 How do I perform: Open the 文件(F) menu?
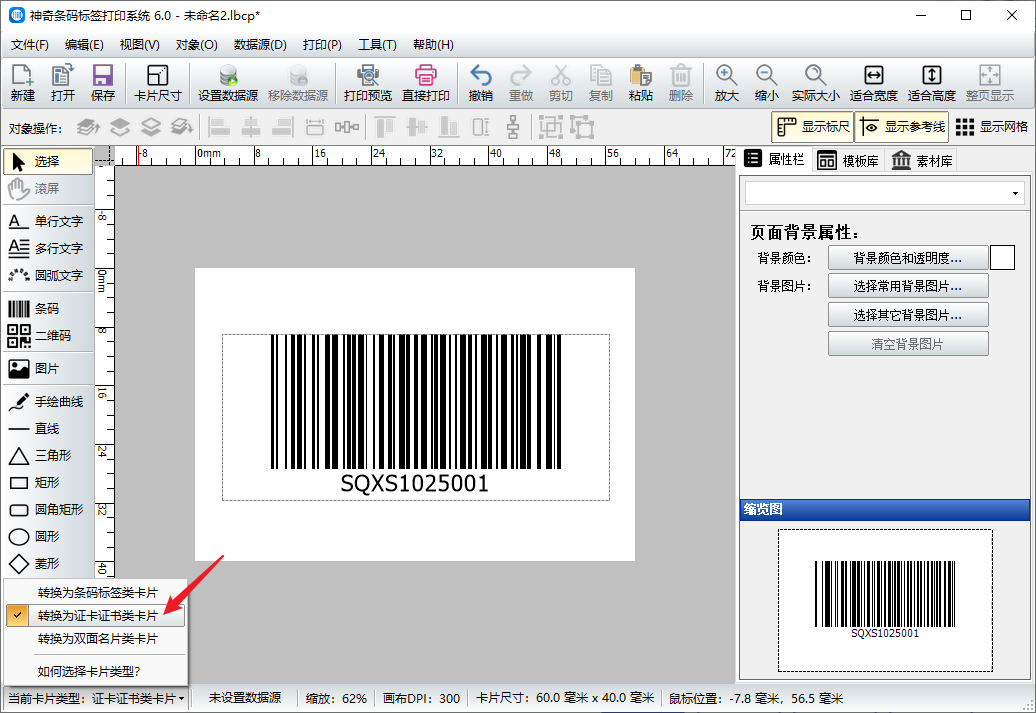(x=30, y=45)
